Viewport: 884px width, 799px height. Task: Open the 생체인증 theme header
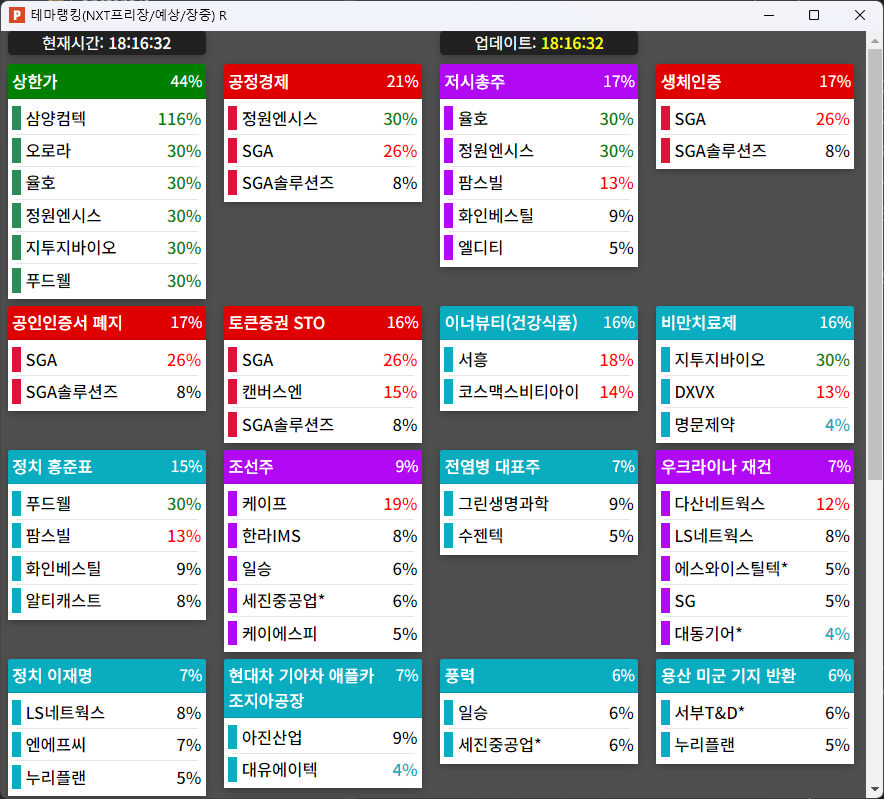click(x=755, y=82)
